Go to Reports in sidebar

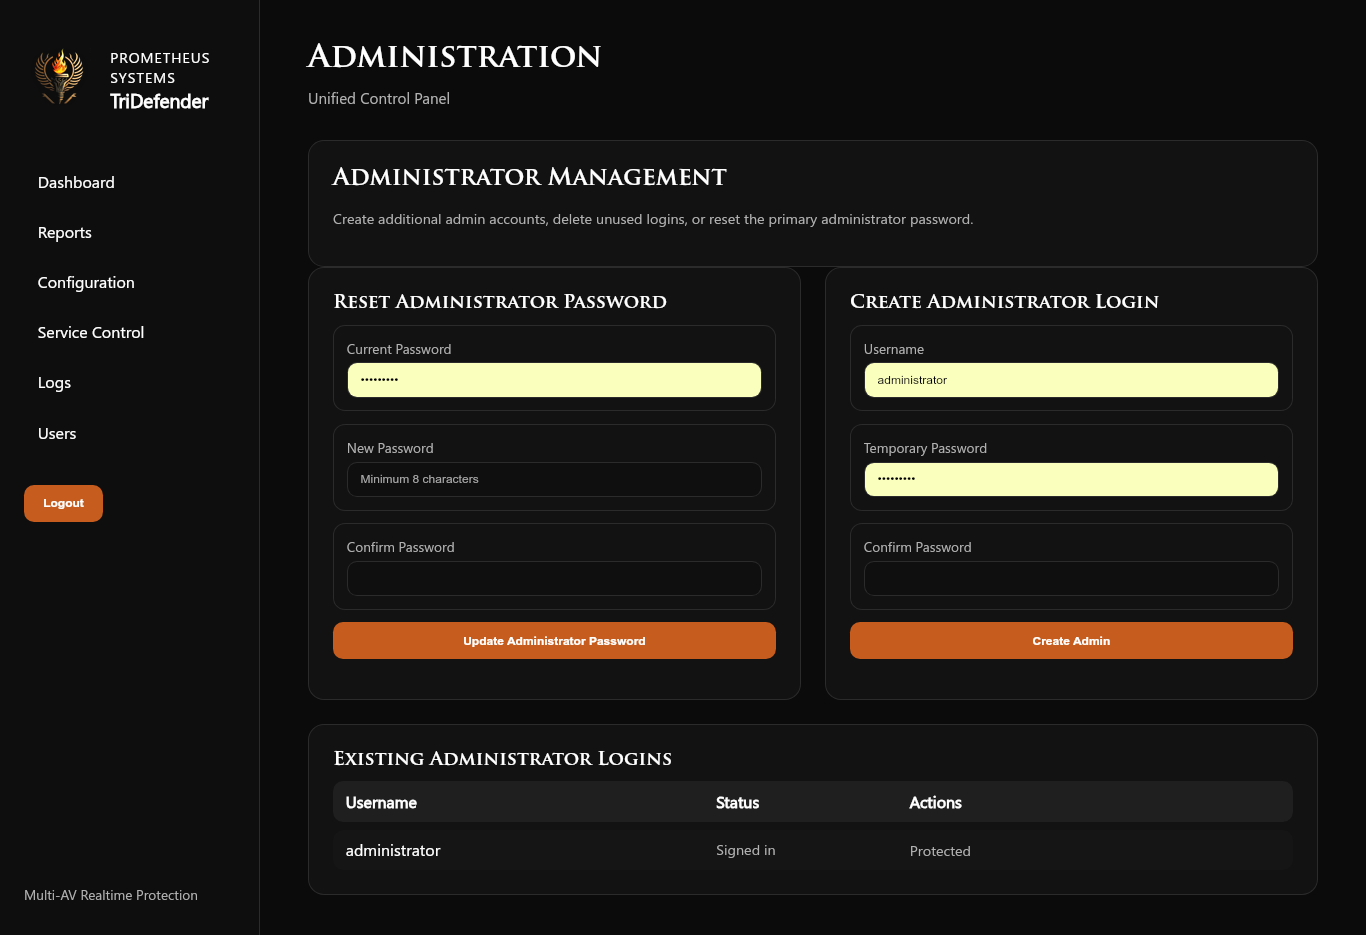(x=65, y=233)
